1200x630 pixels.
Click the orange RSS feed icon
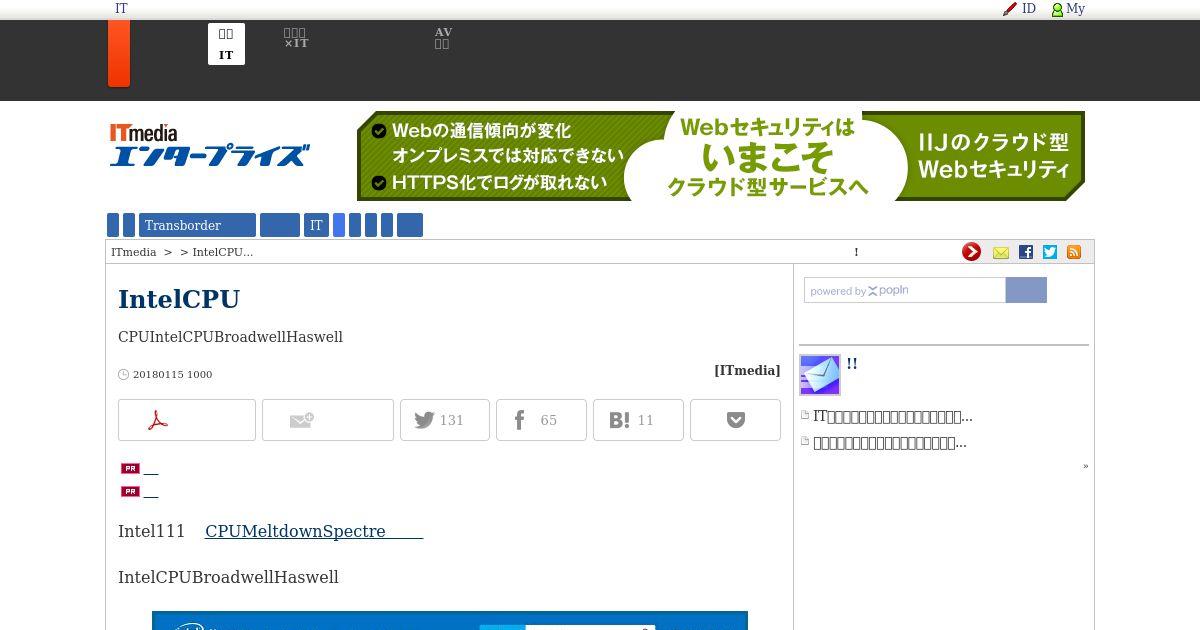[1074, 252]
